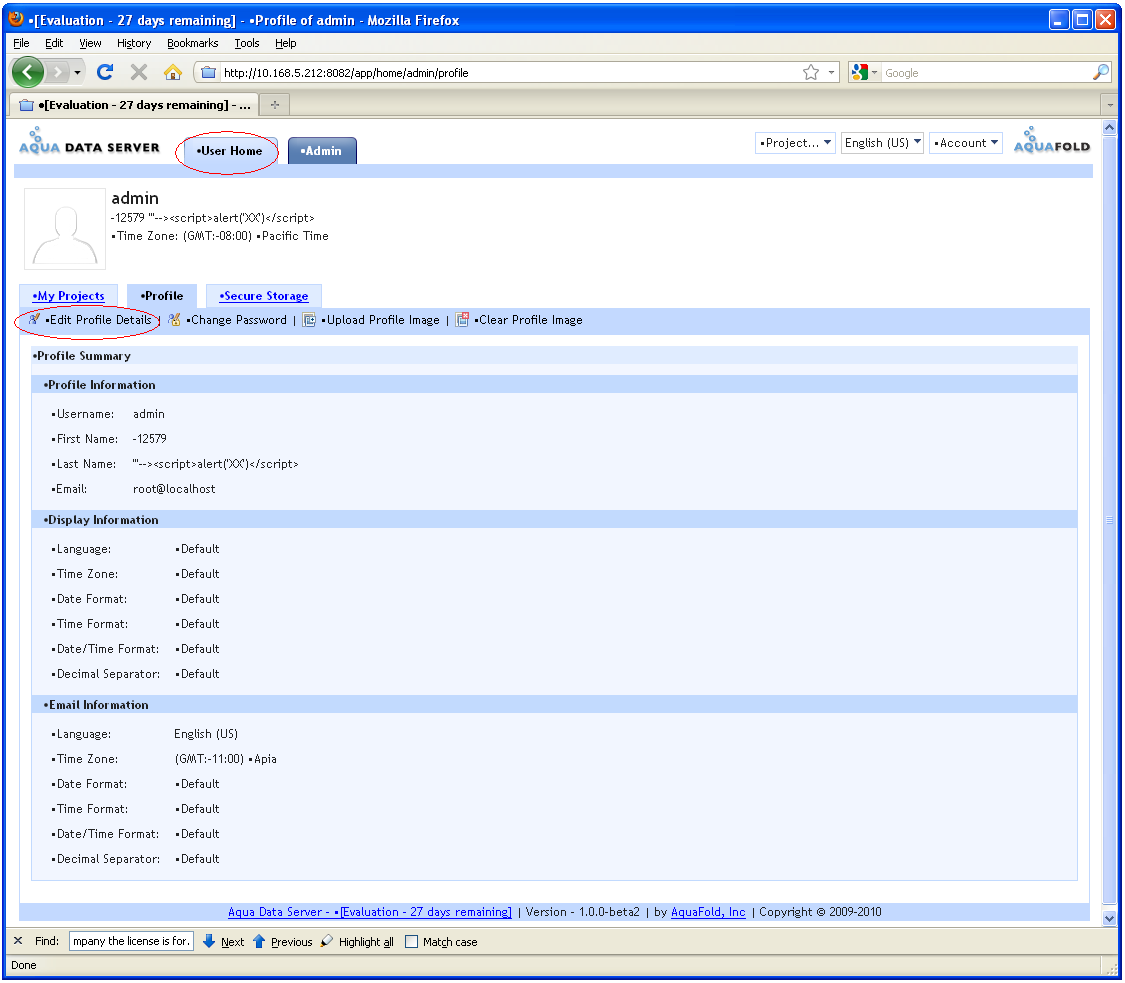Open the Help menu
Image resolution: width=1125 pixels, height=983 pixels.
click(x=286, y=43)
